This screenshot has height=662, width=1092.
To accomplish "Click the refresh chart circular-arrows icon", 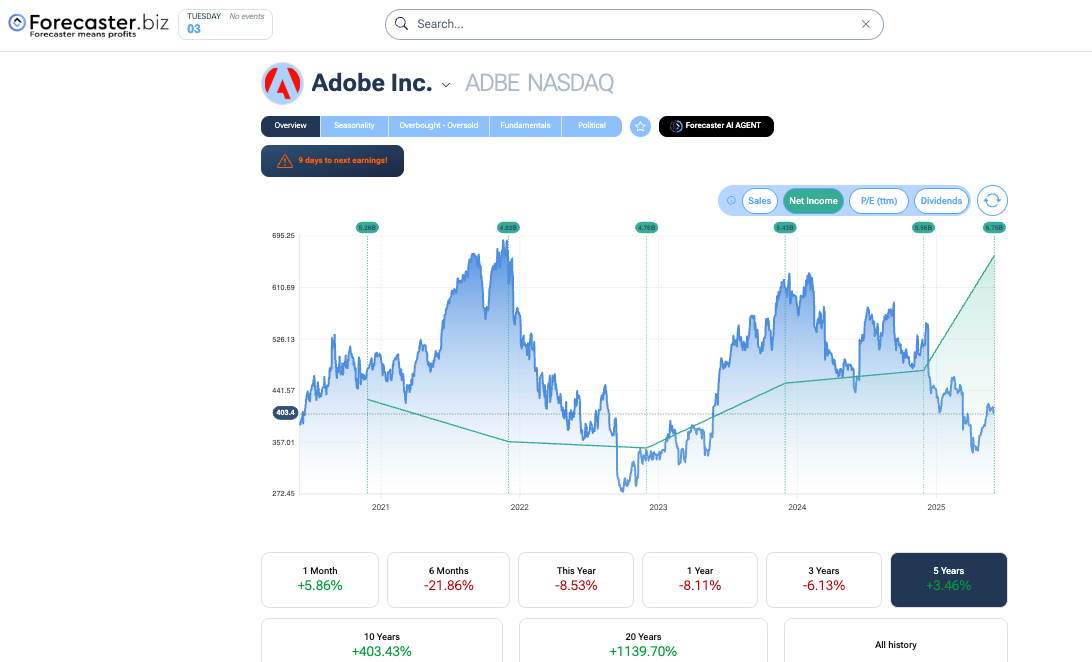I will point(991,201).
